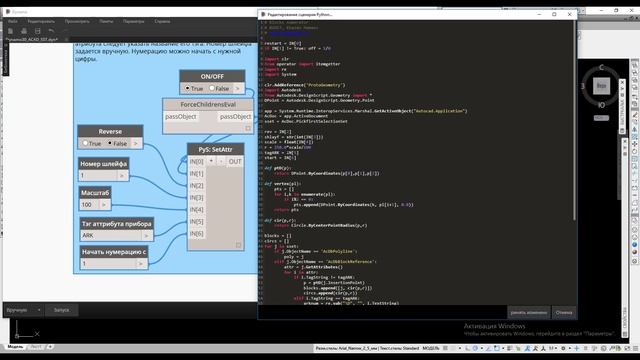Viewport: 640px width, 360px height.
Task: Click the Масштаб node output arrow
Action: (104, 204)
